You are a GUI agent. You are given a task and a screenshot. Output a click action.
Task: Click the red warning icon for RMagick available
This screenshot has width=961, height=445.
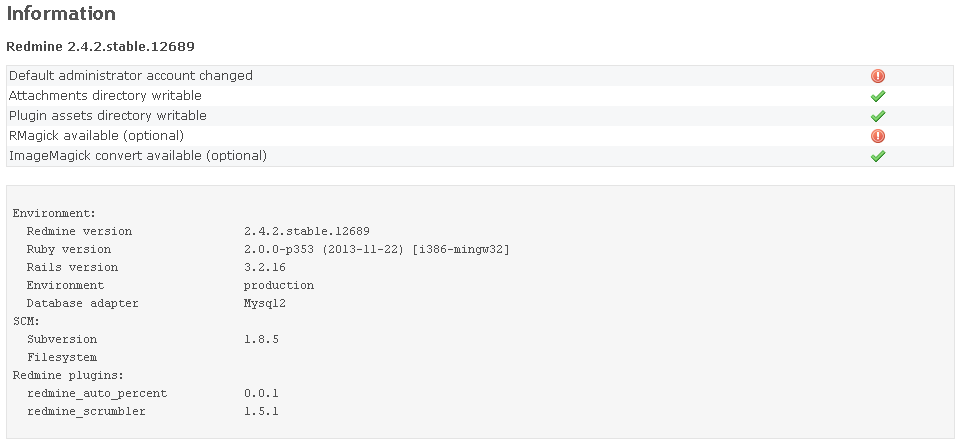[878, 136]
